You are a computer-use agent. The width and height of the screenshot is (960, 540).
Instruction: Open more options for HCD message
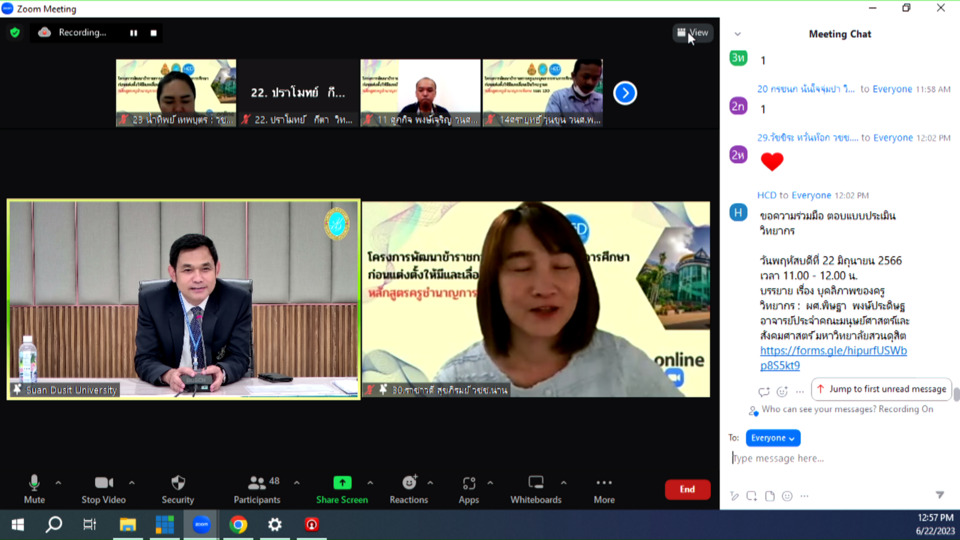(x=800, y=391)
